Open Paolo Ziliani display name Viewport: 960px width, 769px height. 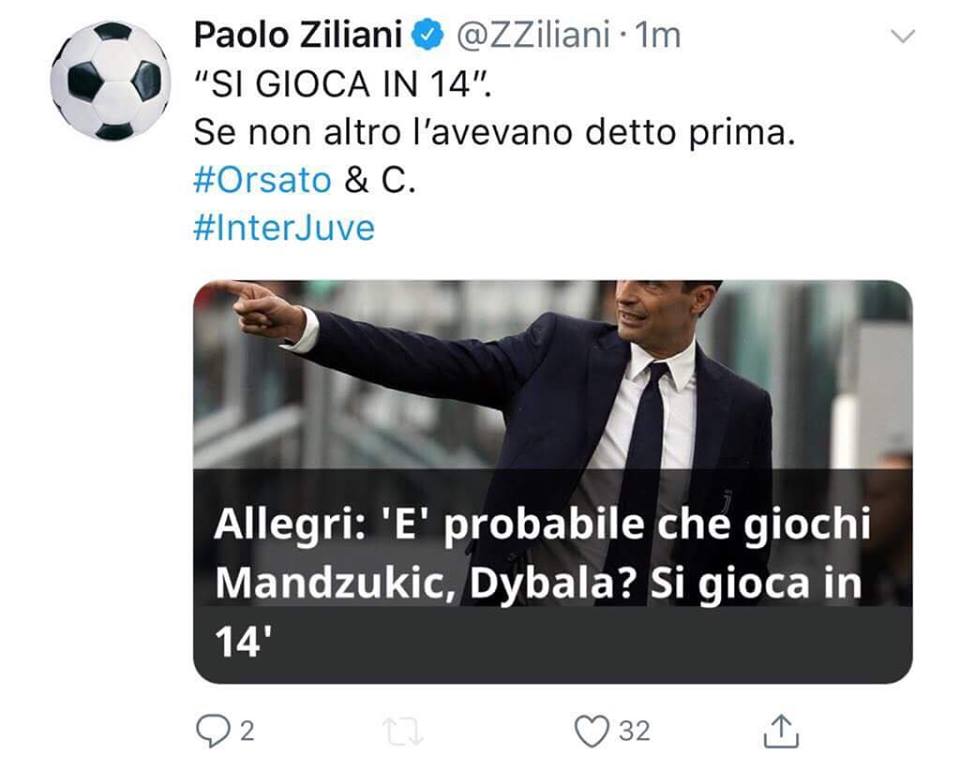(298, 35)
